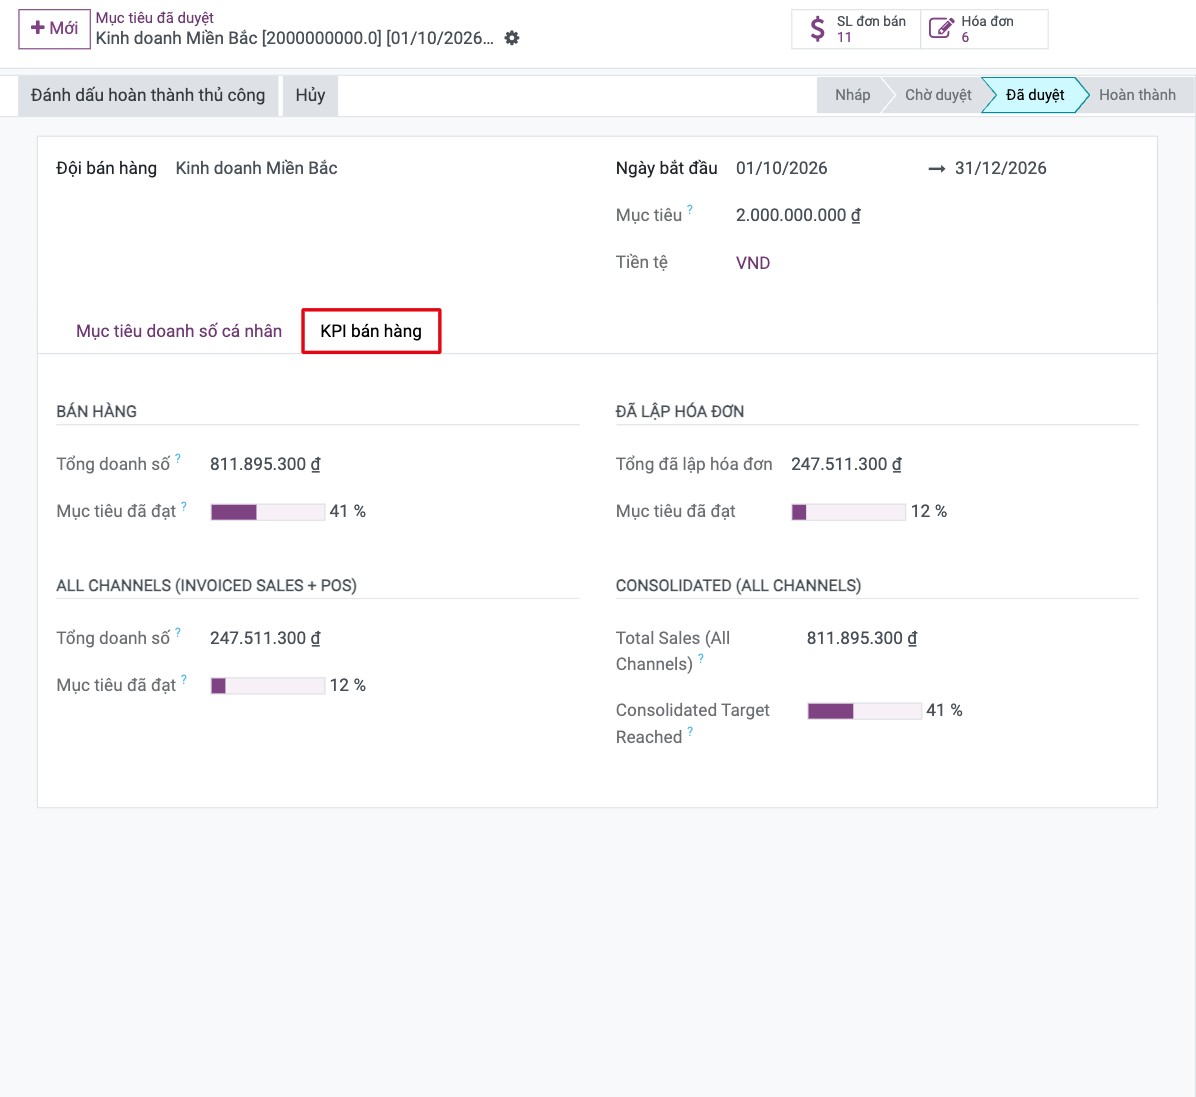The image size is (1196, 1097).
Task: Click the Tiền tệ field label
Action: [x=641, y=262]
